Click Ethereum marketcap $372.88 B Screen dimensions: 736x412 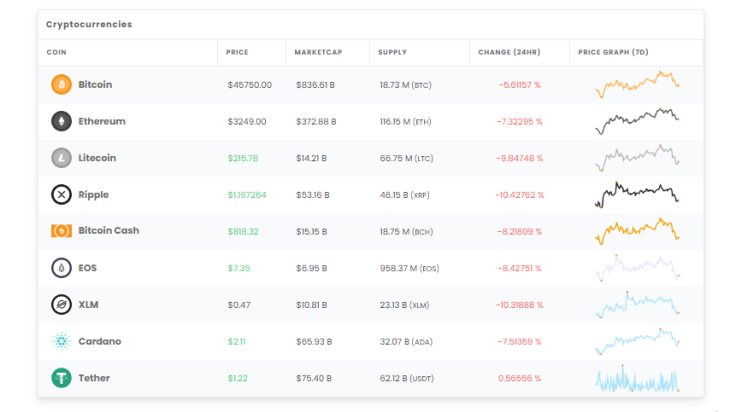[x=316, y=122]
